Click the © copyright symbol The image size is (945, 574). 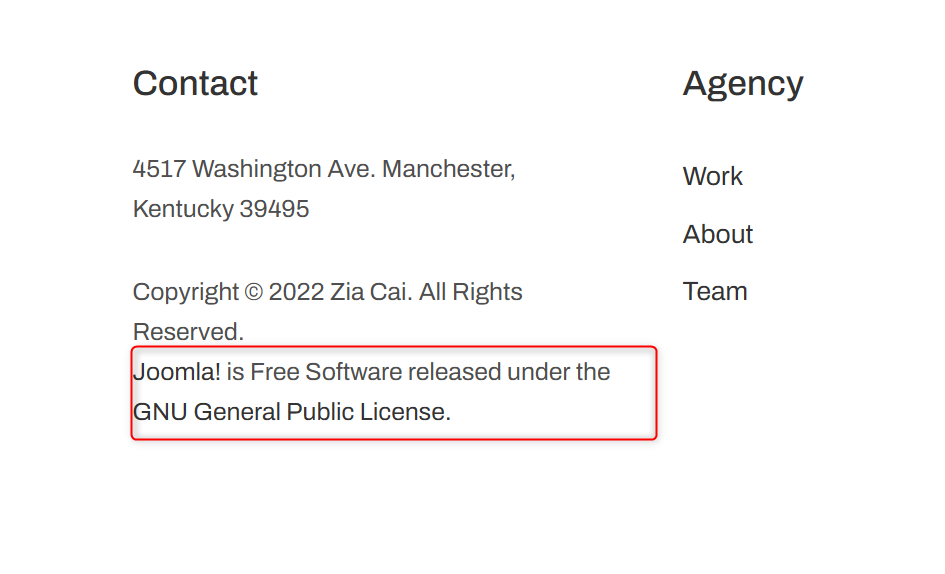coord(253,293)
